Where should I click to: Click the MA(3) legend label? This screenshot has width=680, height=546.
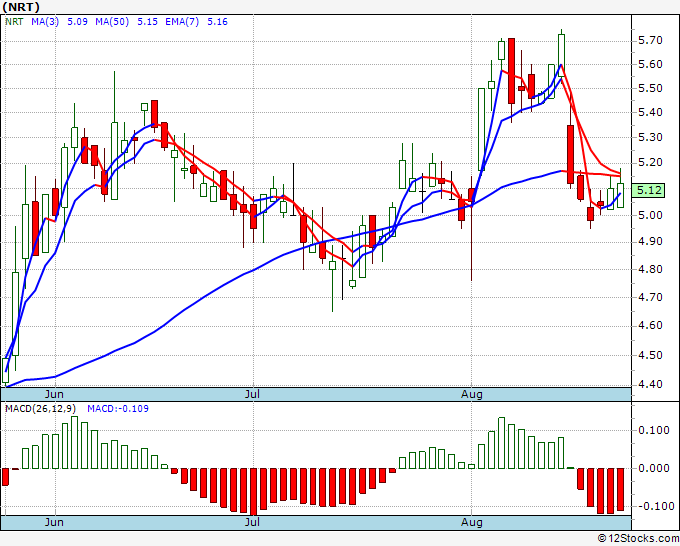tap(45, 22)
